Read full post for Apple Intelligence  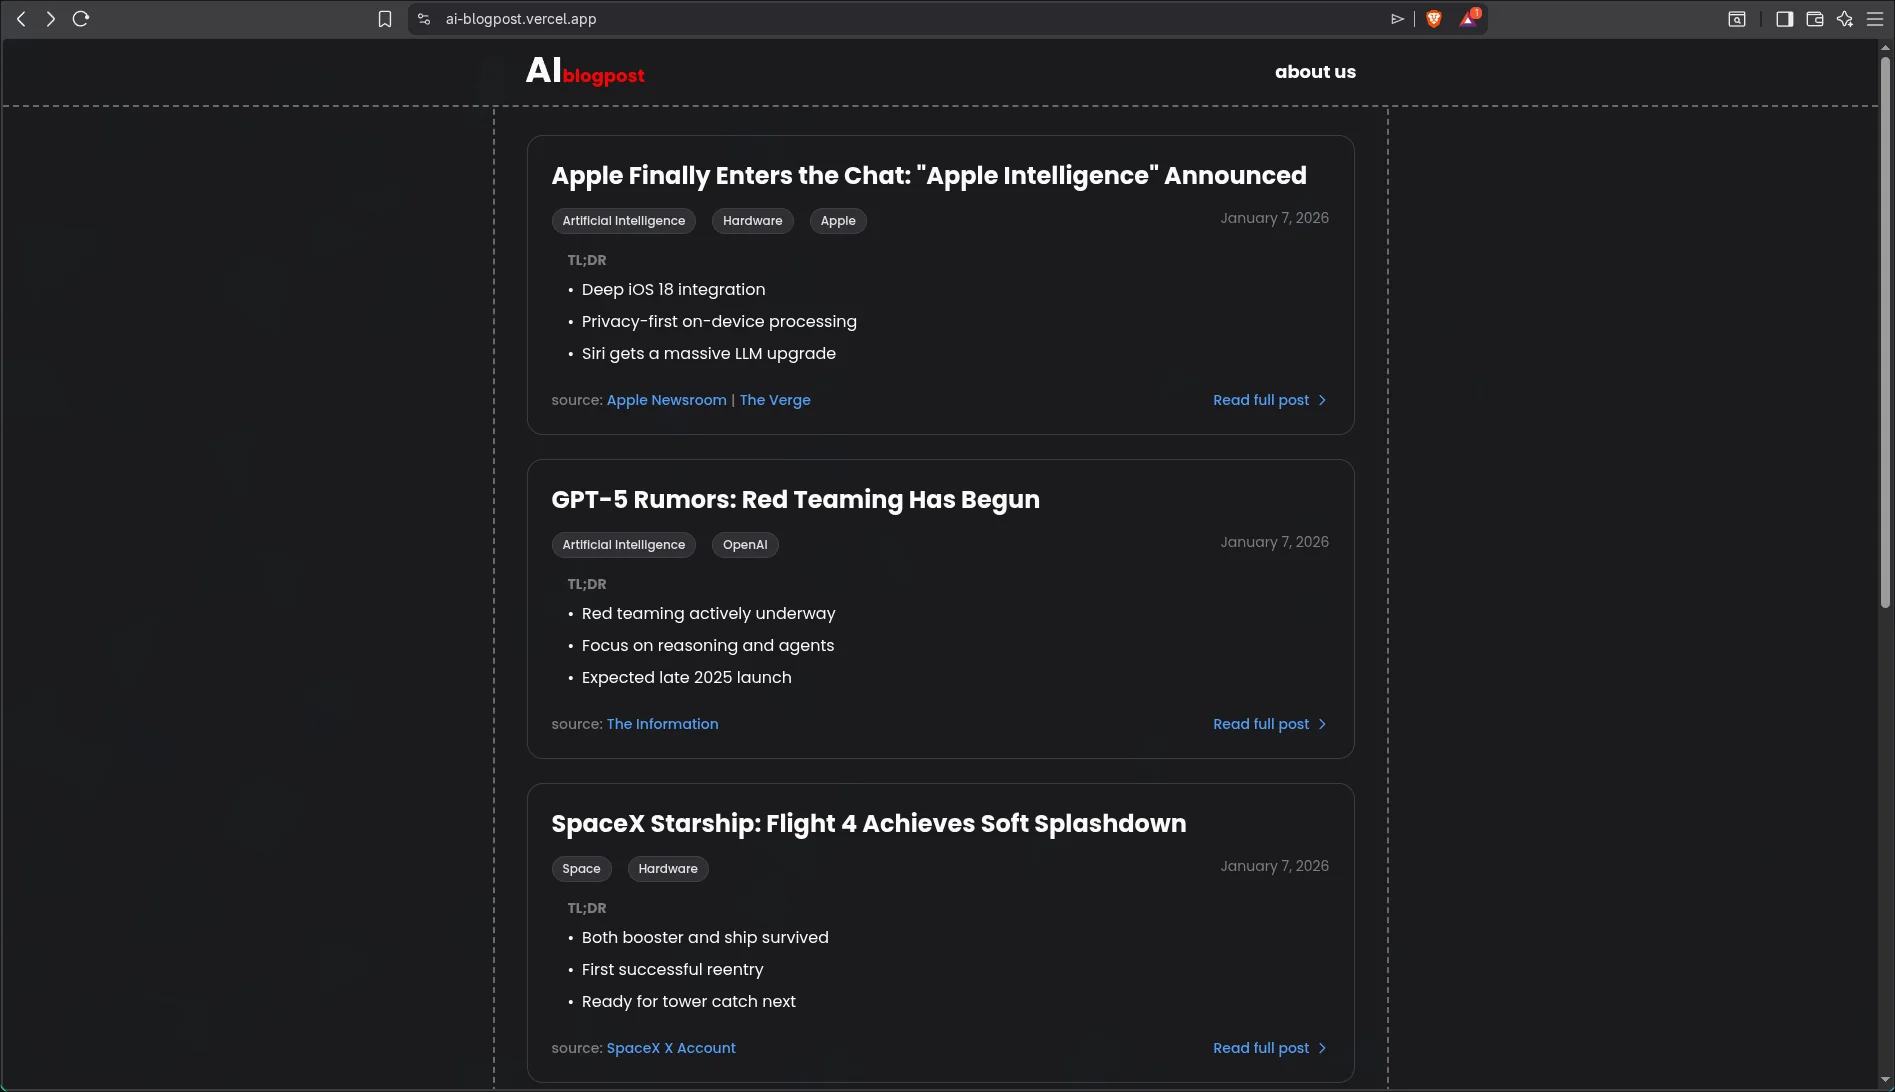click(x=1261, y=400)
